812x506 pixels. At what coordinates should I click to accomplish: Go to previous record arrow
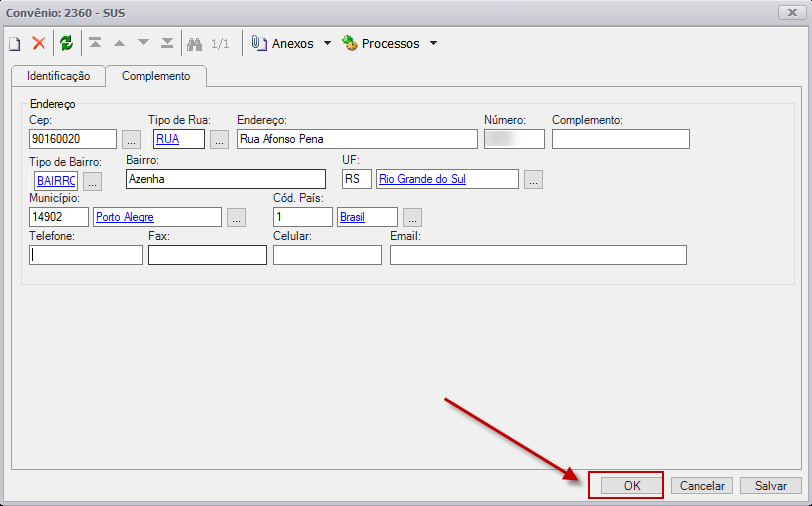(x=120, y=44)
